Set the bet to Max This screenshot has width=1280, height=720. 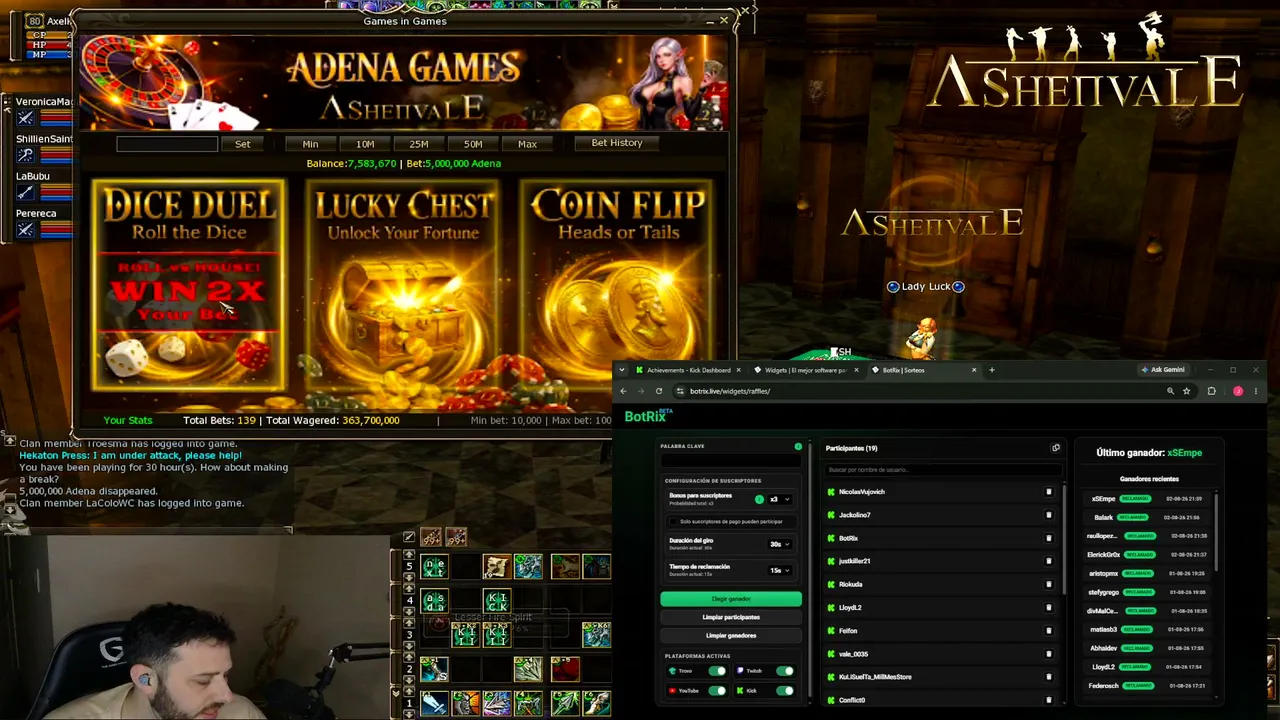[527, 144]
